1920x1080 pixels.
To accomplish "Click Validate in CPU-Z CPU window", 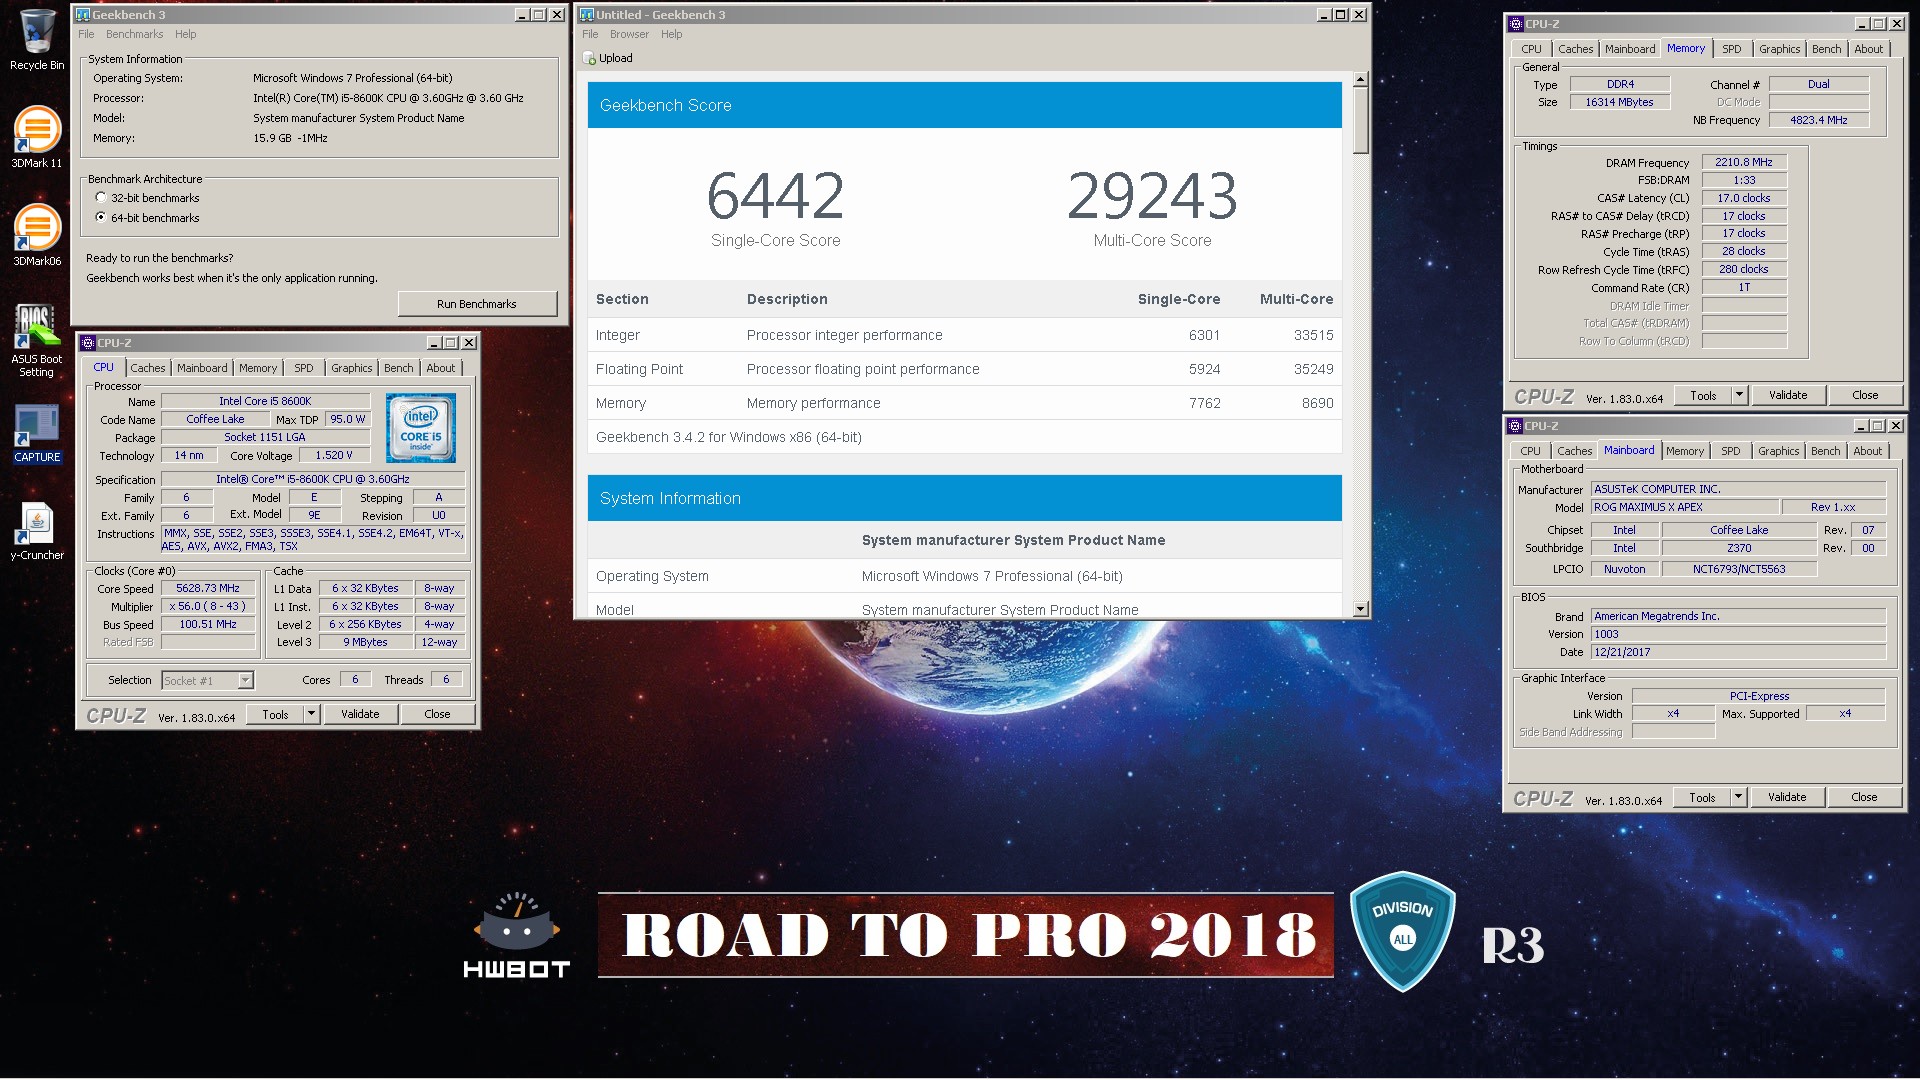I will click(360, 714).
